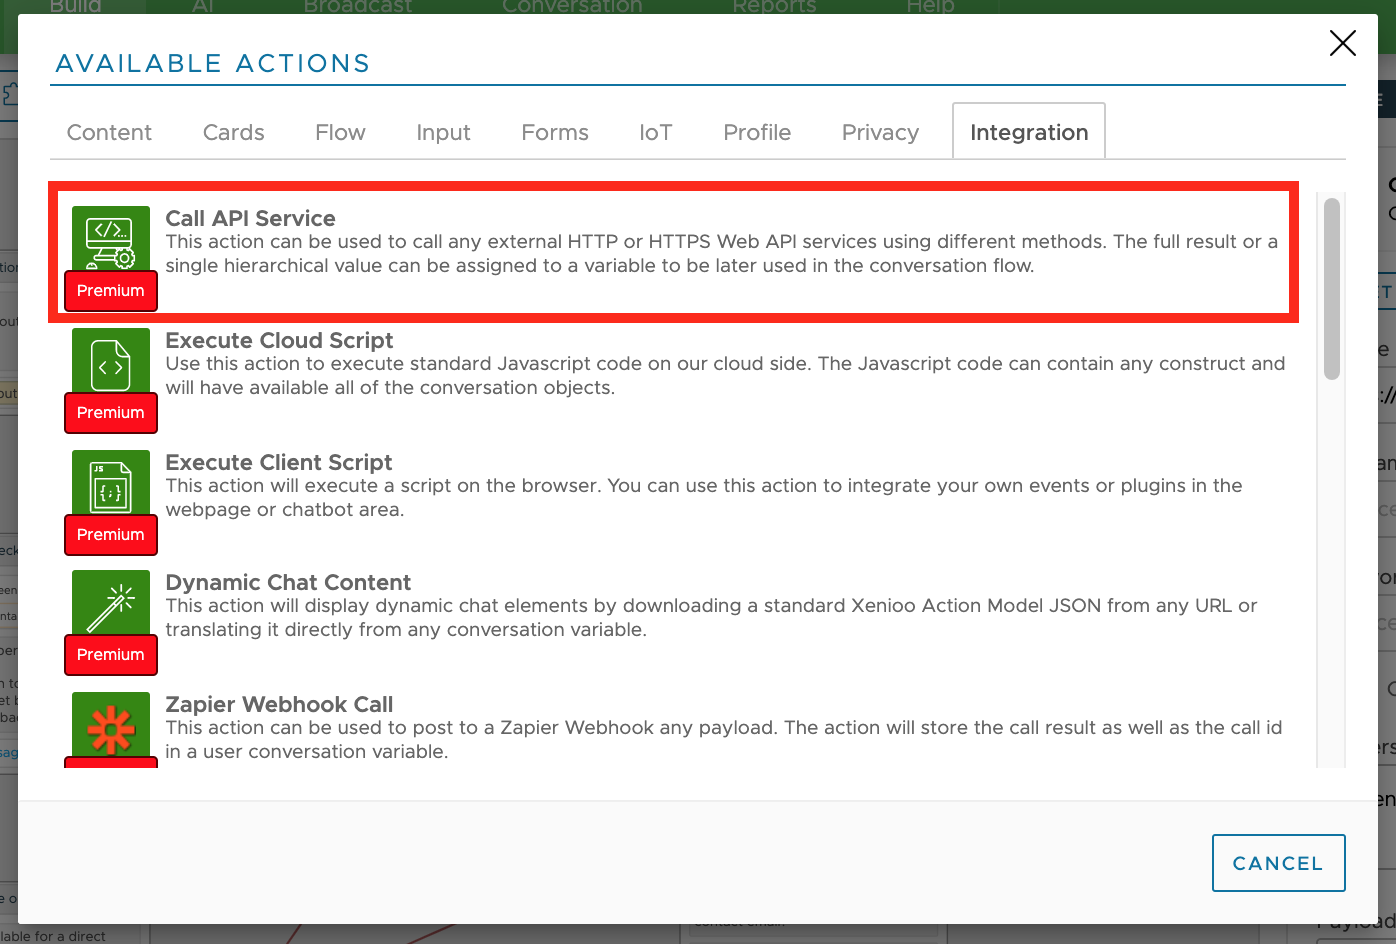Screen dimensions: 1396x944
Task: Switch to the Content tab
Action: 109,132
